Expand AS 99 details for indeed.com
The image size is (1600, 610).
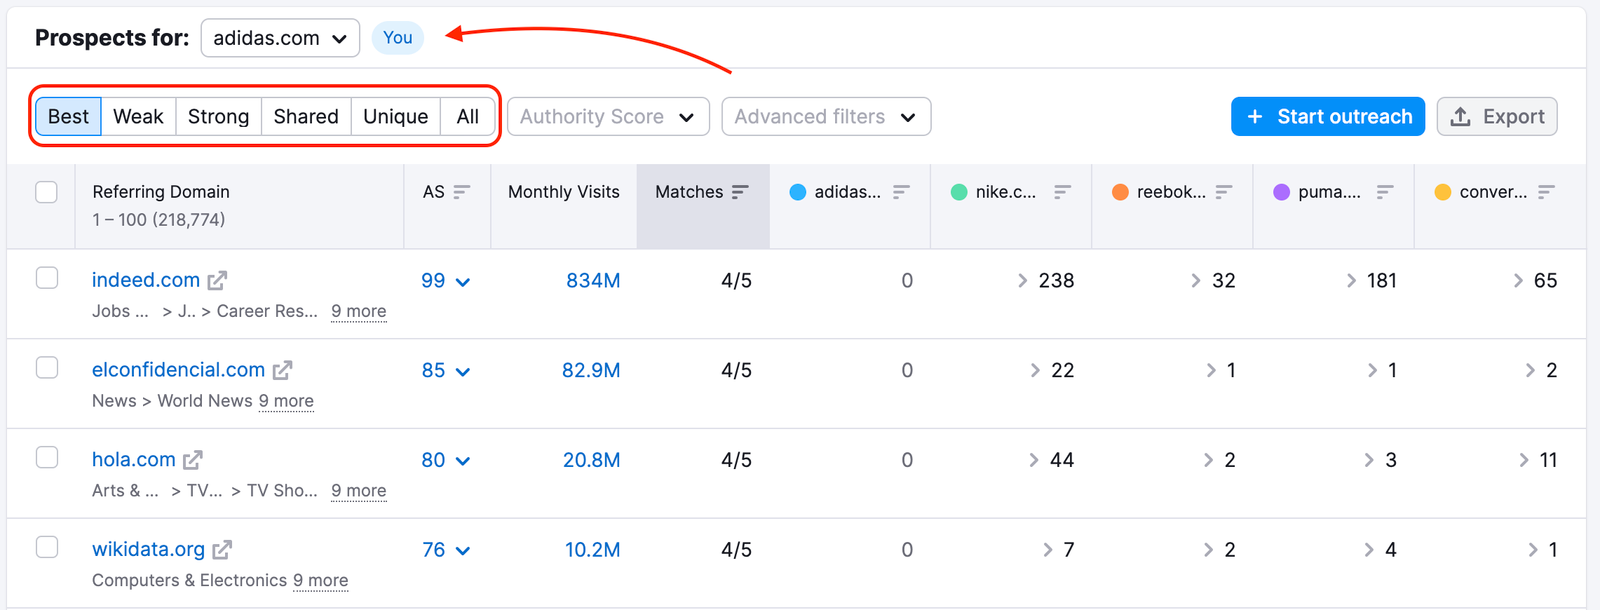(463, 282)
